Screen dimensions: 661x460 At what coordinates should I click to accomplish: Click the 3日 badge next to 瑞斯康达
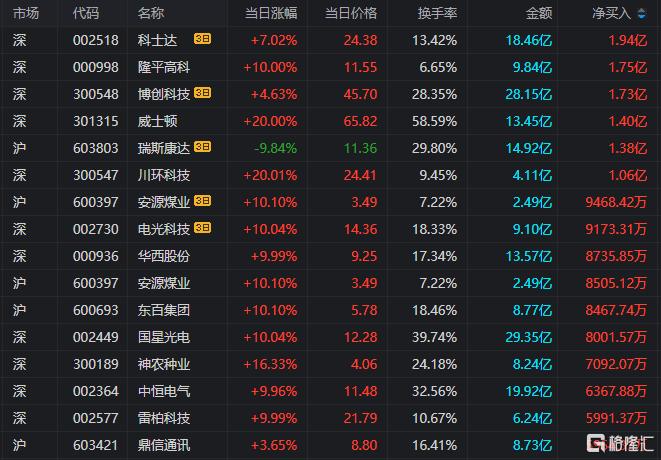coord(202,147)
